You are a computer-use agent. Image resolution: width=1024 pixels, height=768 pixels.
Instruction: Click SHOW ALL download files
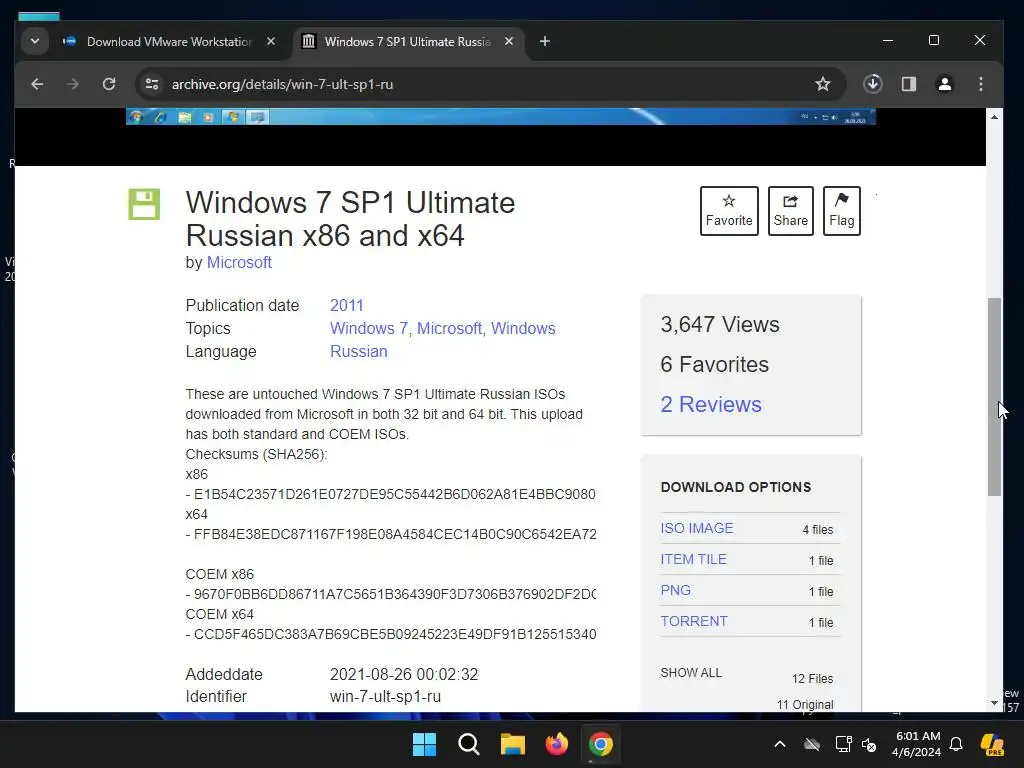(x=691, y=673)
